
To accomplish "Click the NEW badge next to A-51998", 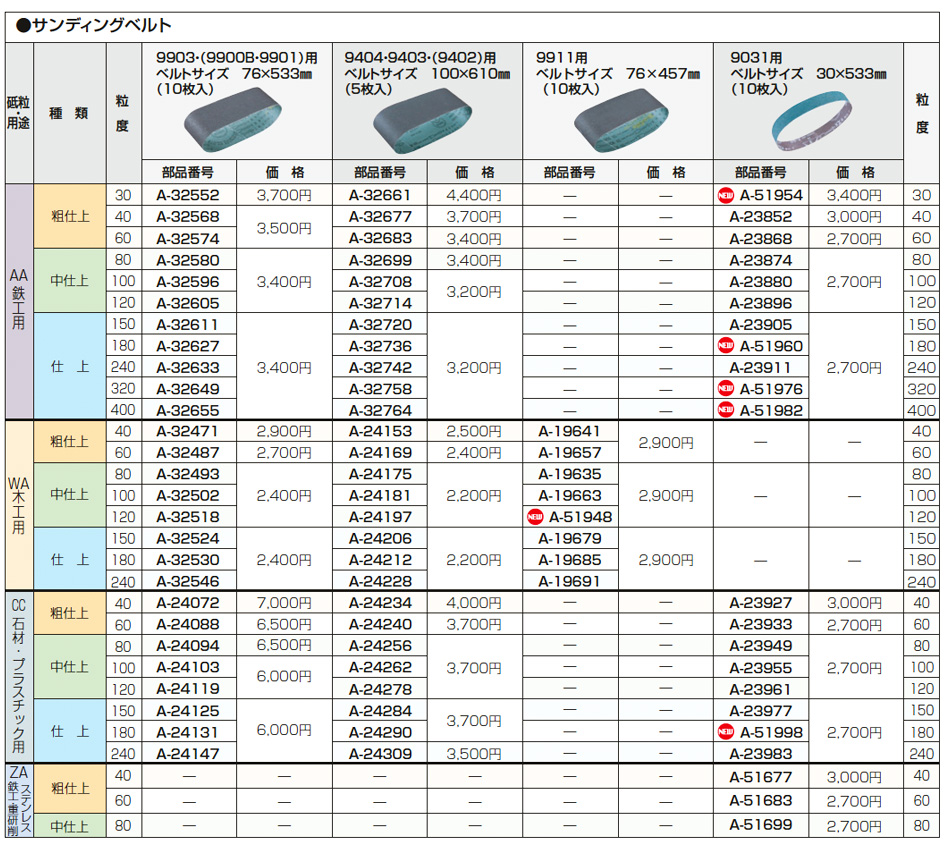I will pos(725,732).
